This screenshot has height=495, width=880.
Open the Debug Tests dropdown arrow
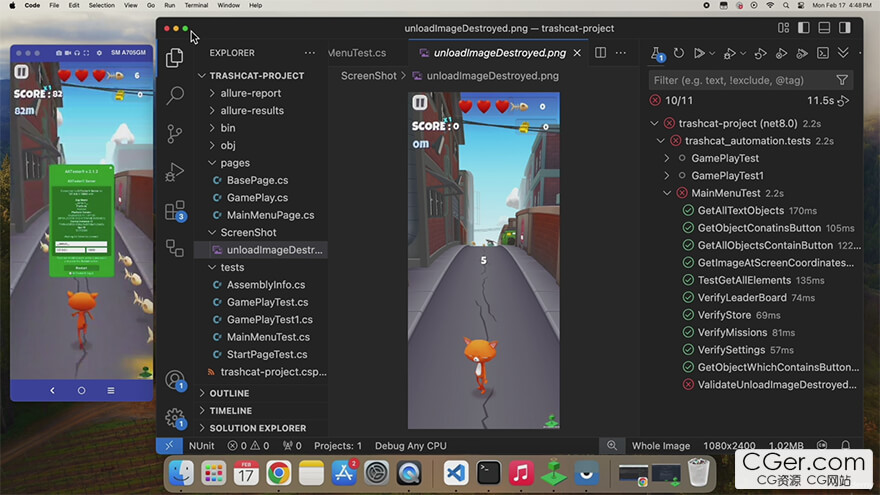point(742,53)
